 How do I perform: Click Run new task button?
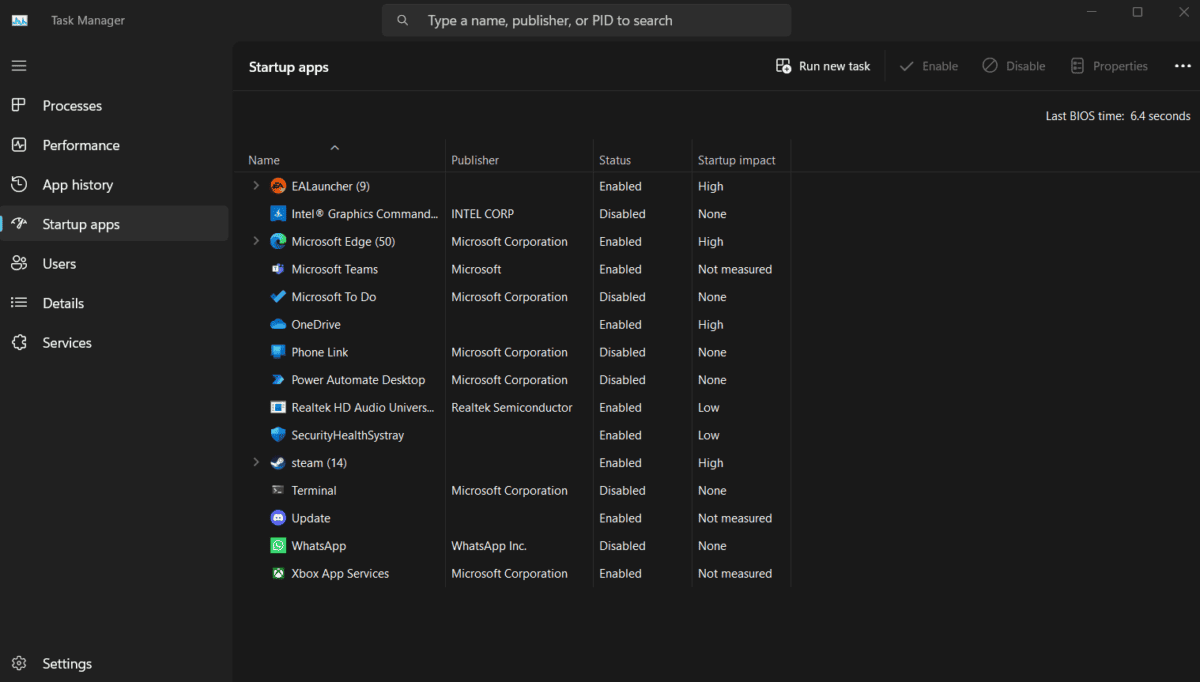coord(823,66)
